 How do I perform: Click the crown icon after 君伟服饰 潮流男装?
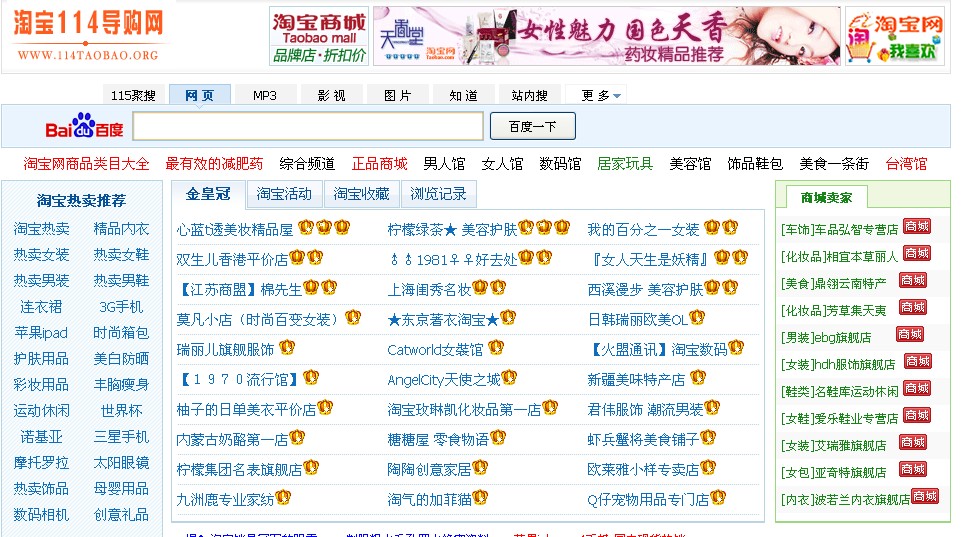click(x=712, y=408)
